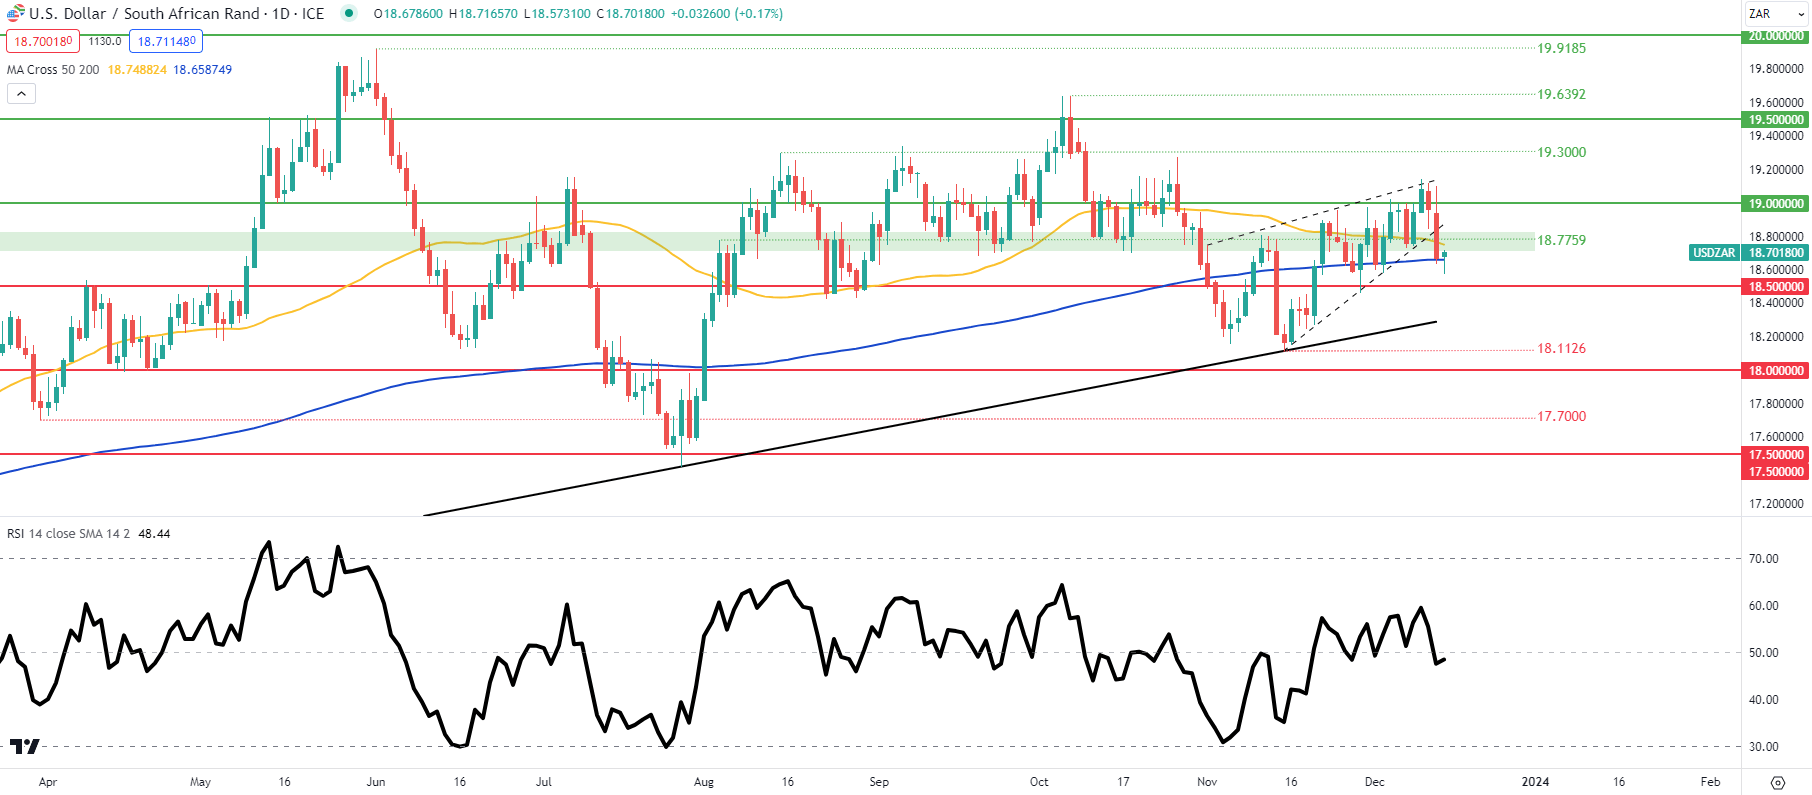Click the 17.200000 price scale label
Screen dimensions: 1812x795
pyautogui.click(x=1777, y=504)
